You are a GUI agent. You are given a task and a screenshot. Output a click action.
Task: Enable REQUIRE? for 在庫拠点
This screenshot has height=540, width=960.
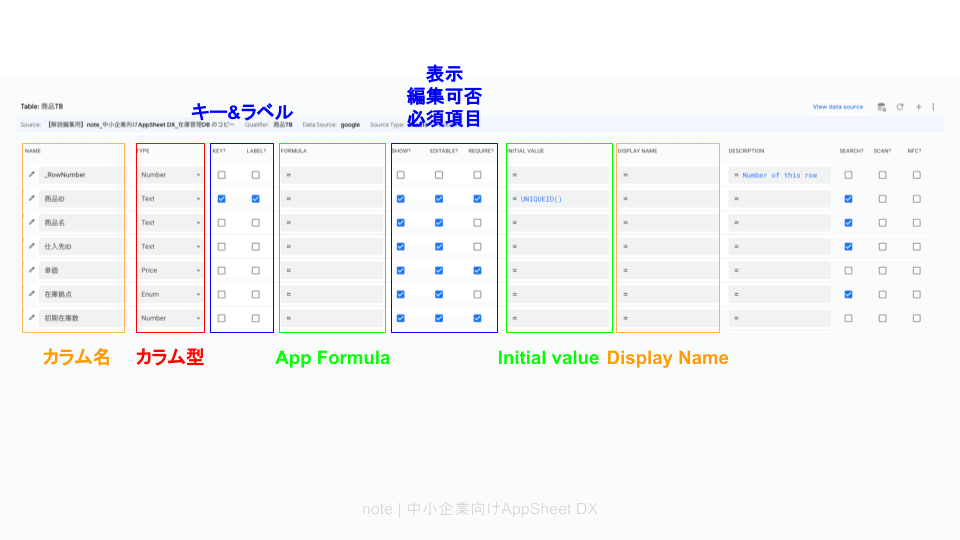pos(477,294)
